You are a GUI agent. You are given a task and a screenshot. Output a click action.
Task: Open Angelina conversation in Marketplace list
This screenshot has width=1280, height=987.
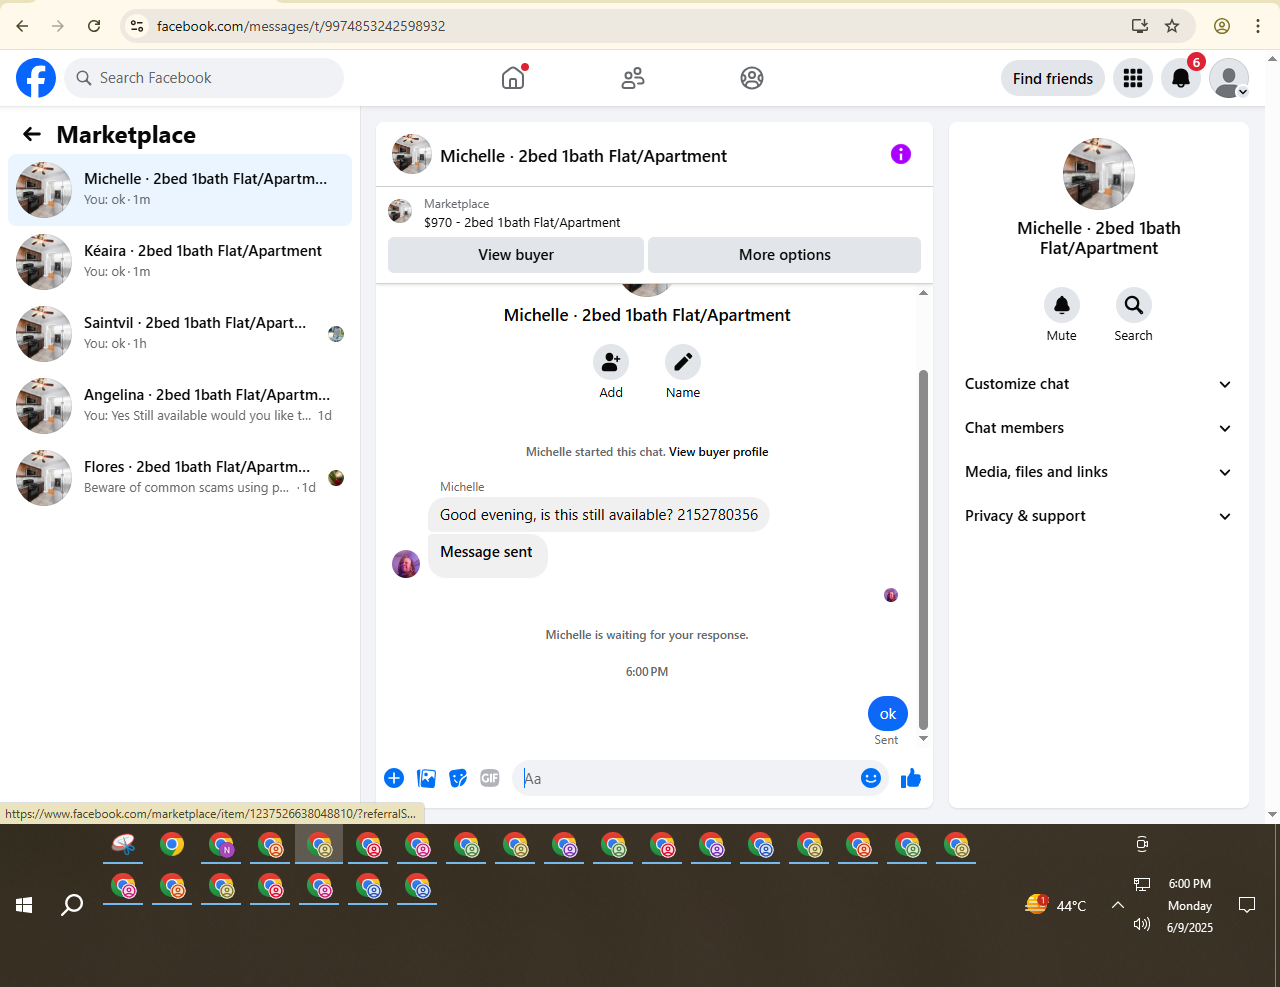pyautogui.click(x=180, y=406)
